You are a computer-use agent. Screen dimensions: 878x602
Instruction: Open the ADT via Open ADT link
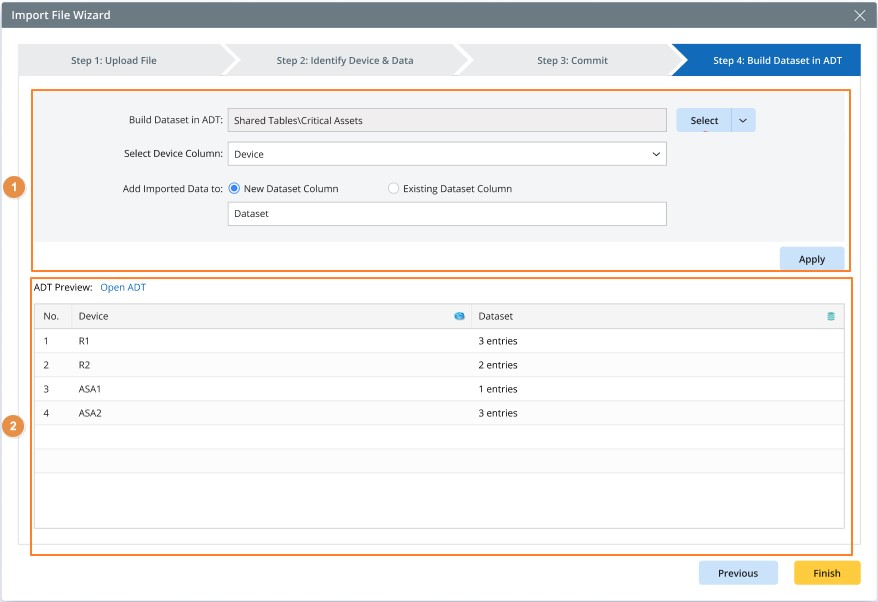coord(123,288)
